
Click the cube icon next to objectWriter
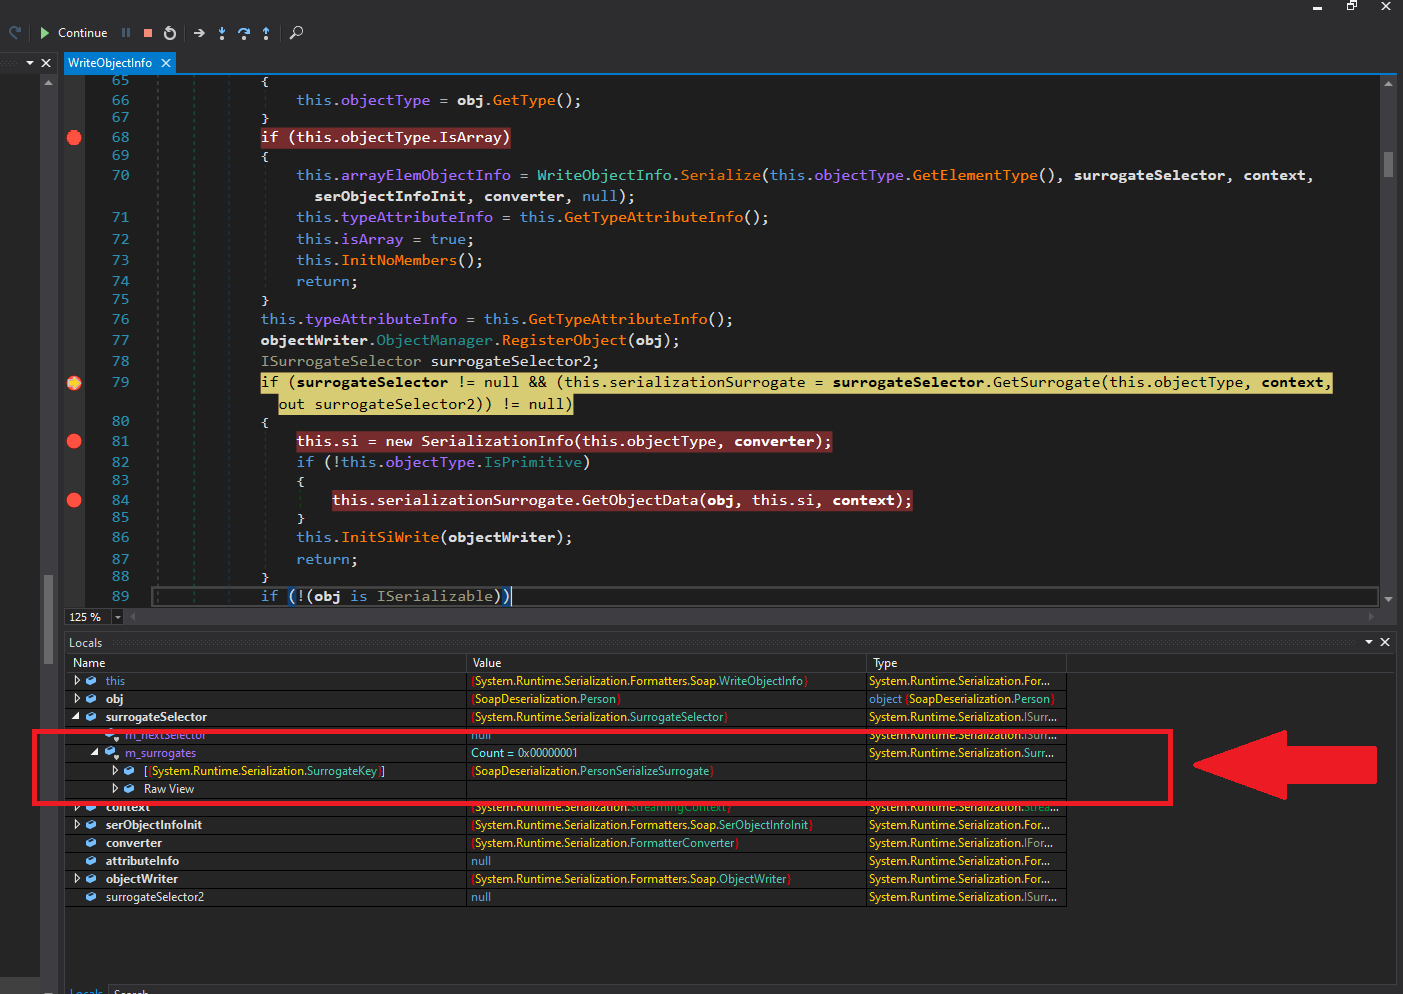pos(91,879)
